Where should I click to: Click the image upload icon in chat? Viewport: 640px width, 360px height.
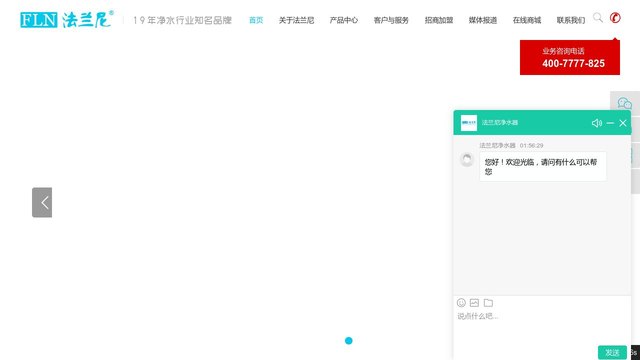pos(474,302)
